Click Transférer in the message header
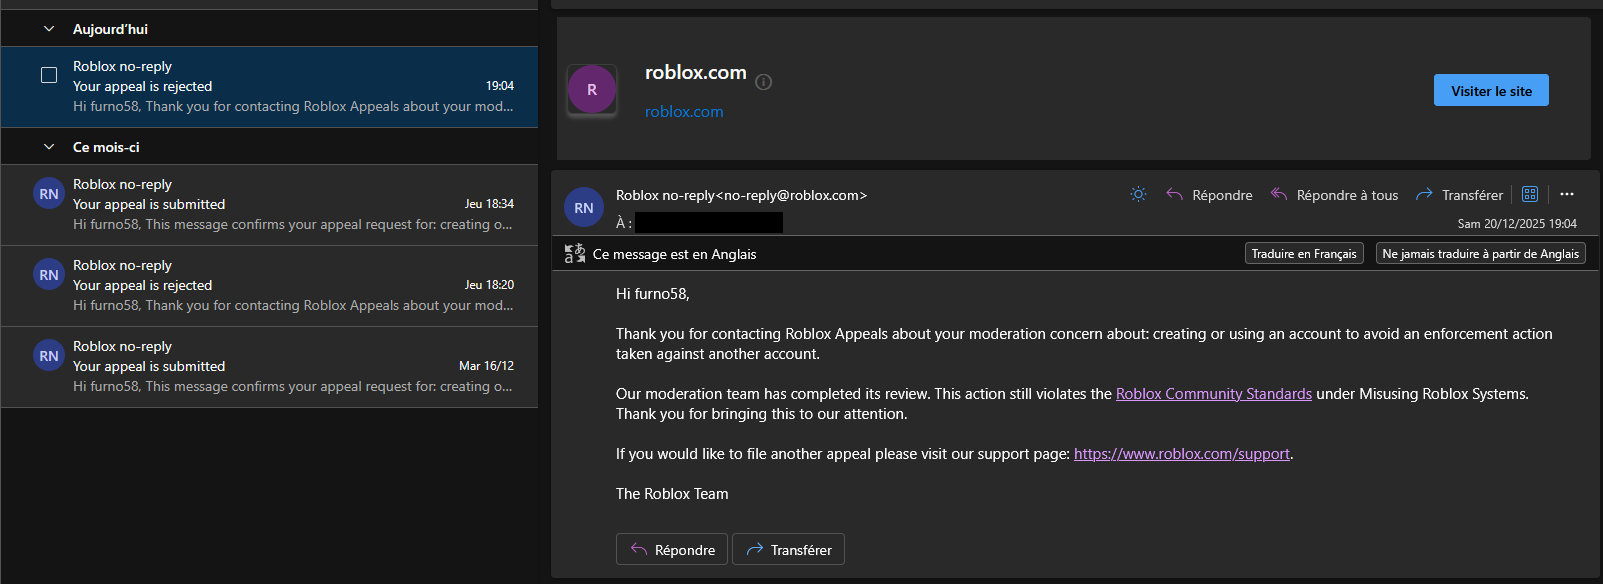The height and width of the screenshot is (584, 1603). tap(1459, 195)
